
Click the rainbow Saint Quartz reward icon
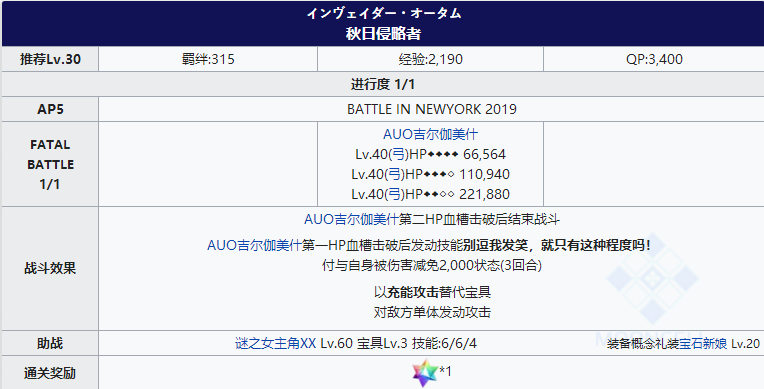click(425, 373)
